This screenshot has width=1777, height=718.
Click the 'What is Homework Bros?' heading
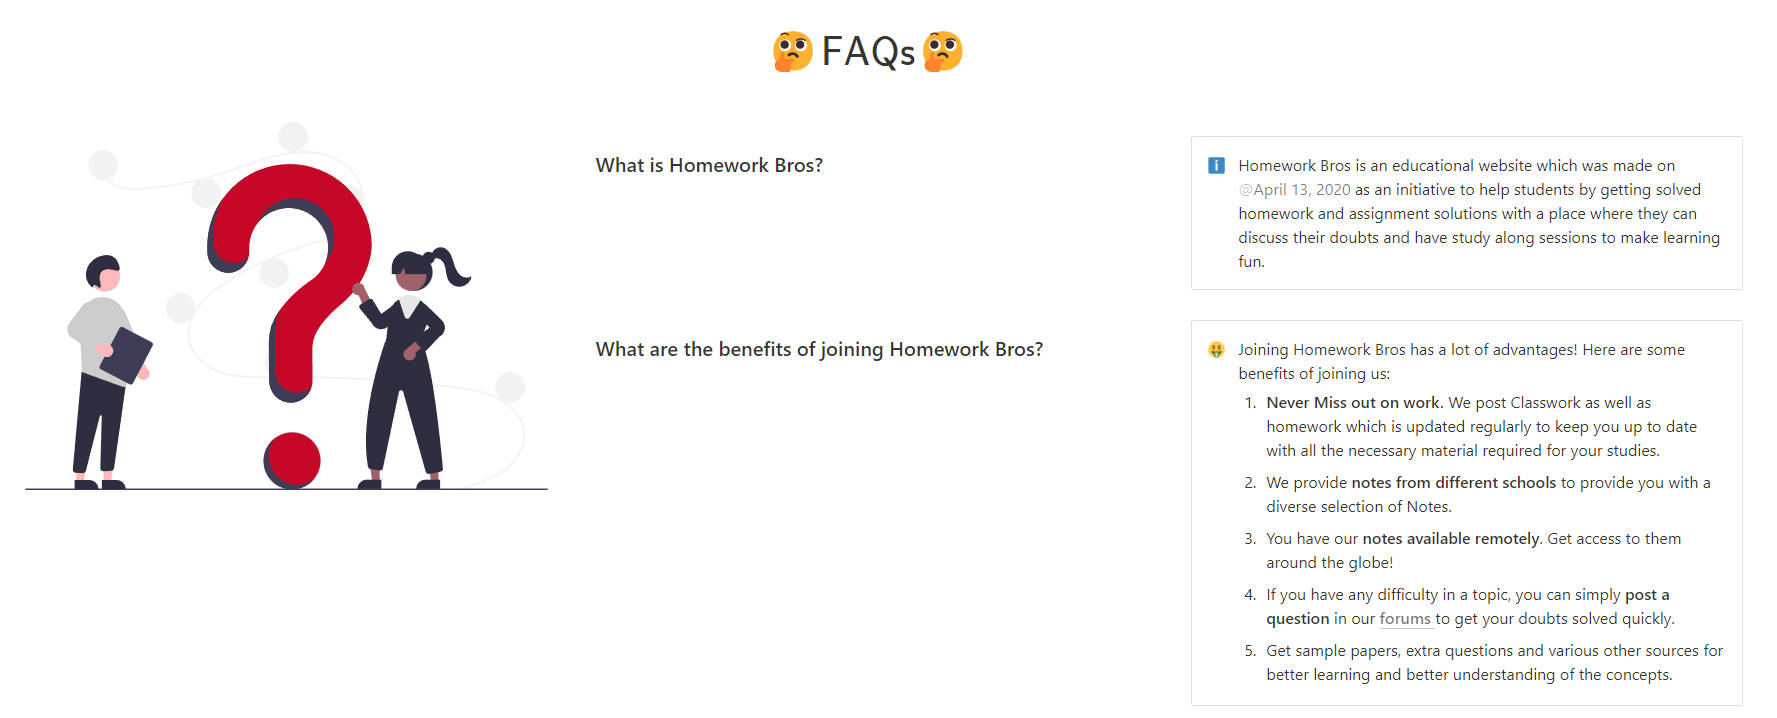pyautogui.click(x=709, y=165)
